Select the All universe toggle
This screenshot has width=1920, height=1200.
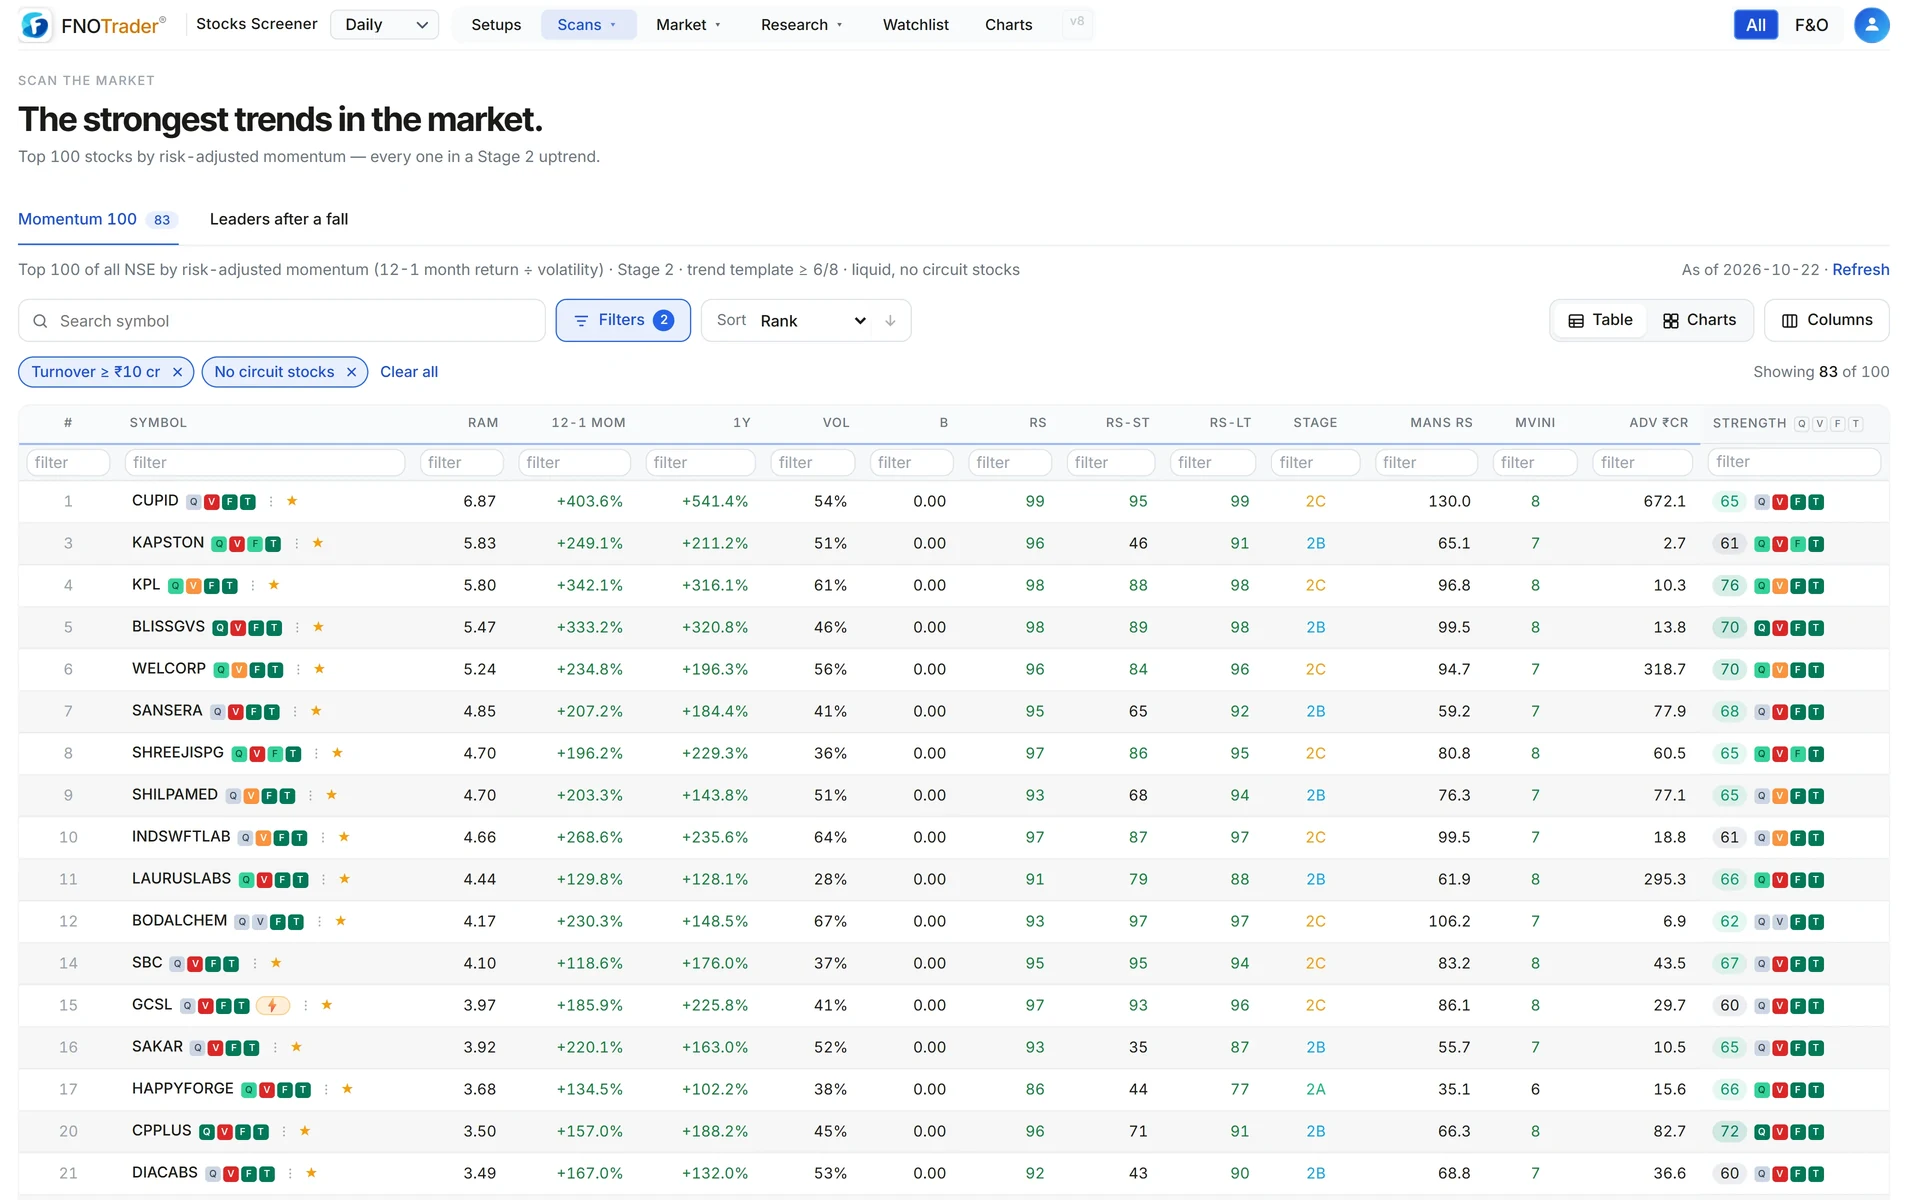pyautogui.click(x=1755, y=25)
